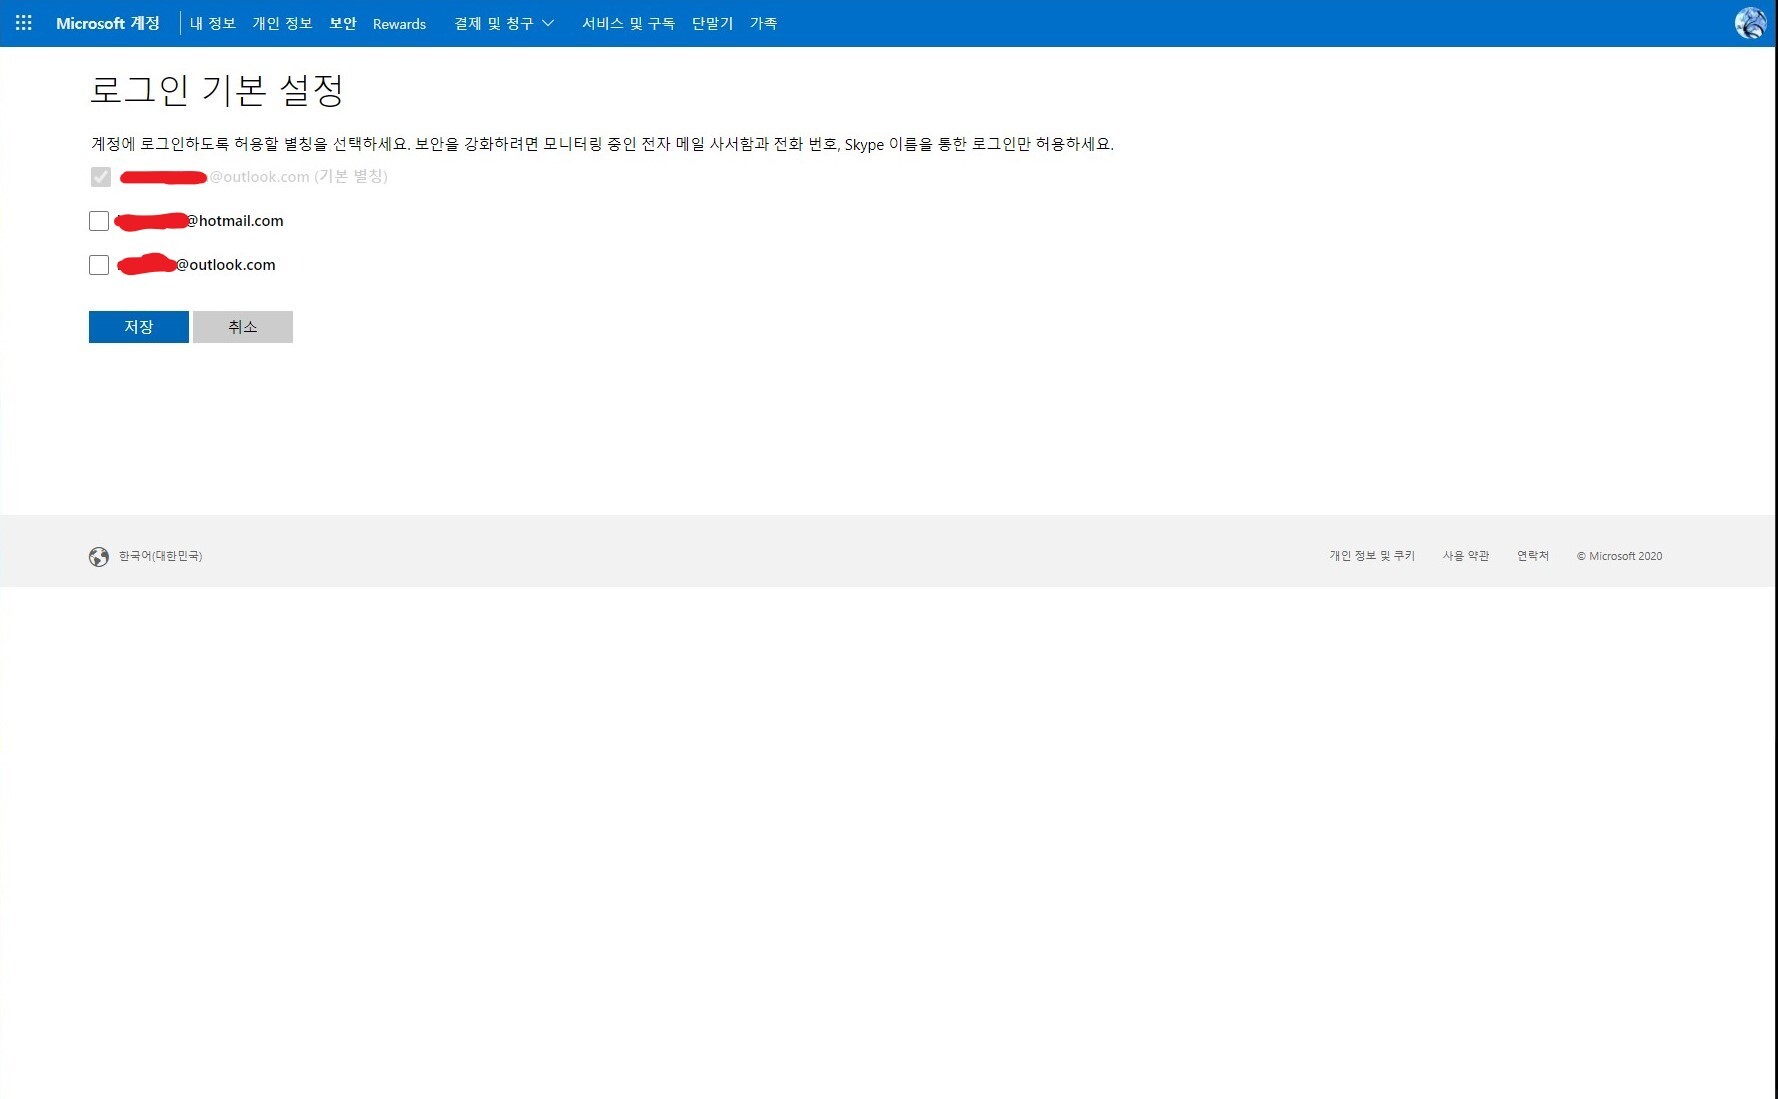Click the globe language icon in footer
Viewport: 1778px width, 1099px height.
98,557
